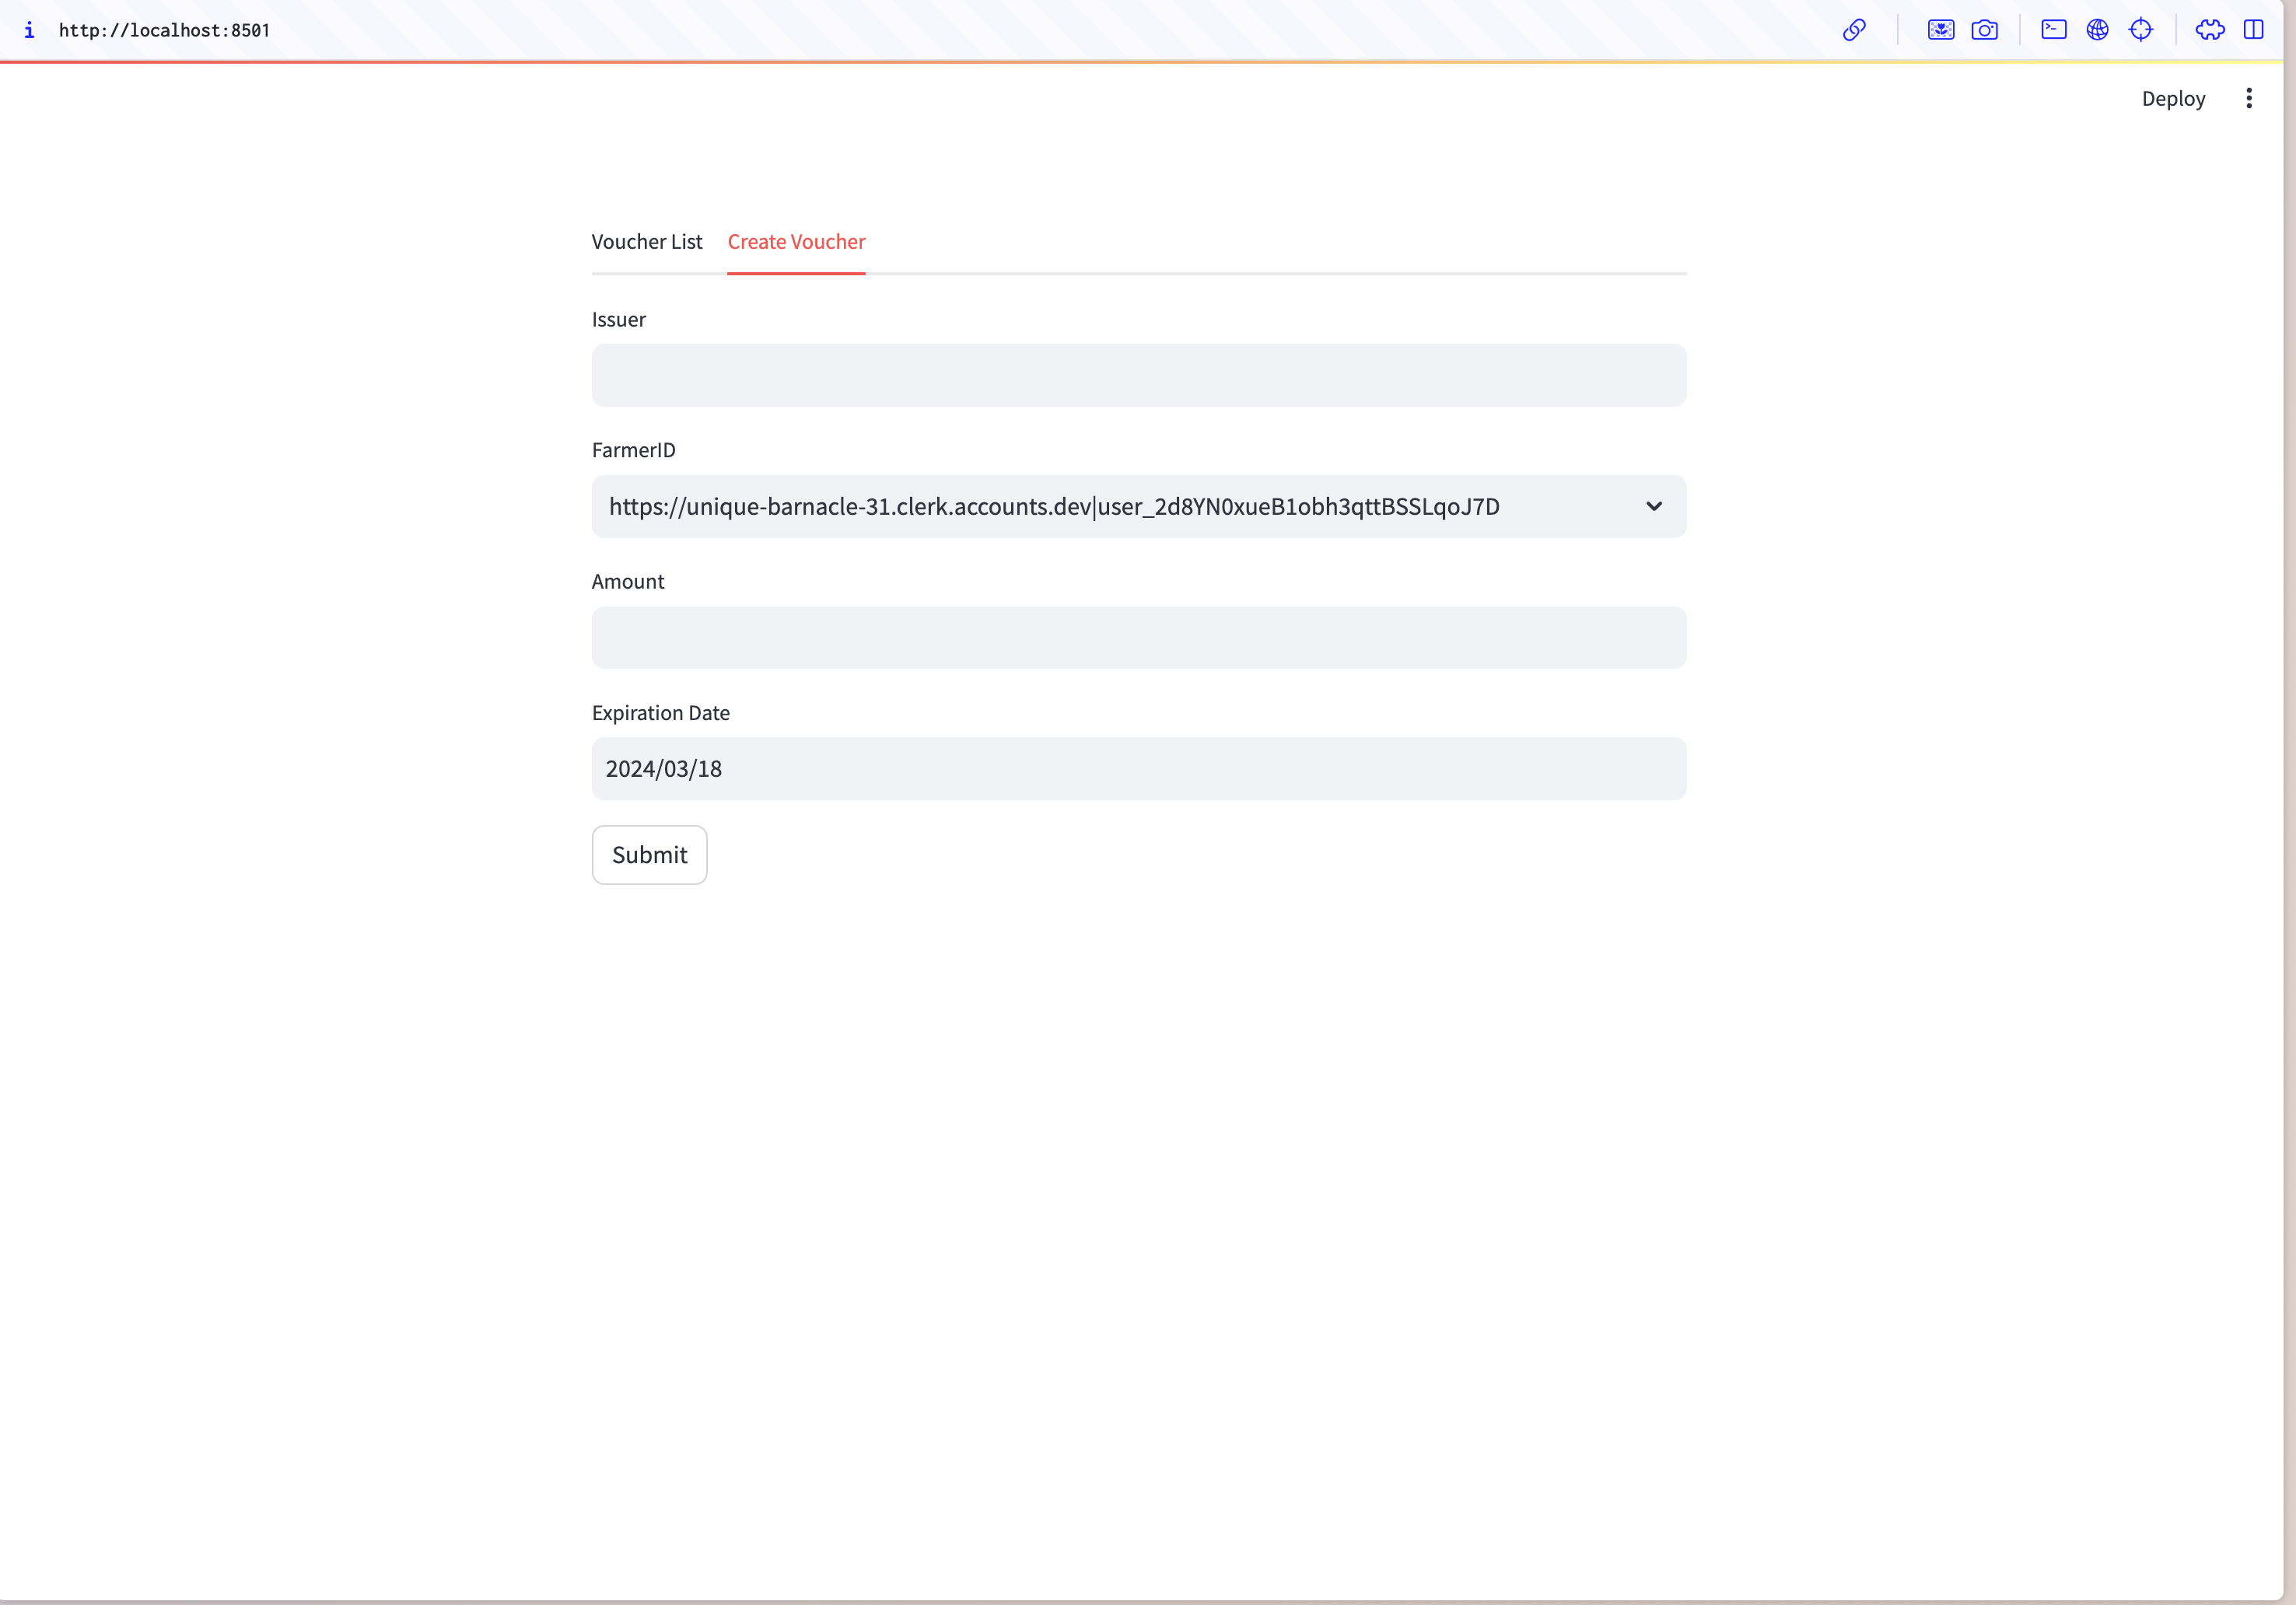Toggle the split panel layout icon
The height and width of the screenshot is (1605, 2296).
pyautogui.click(x=2253, y=30)
